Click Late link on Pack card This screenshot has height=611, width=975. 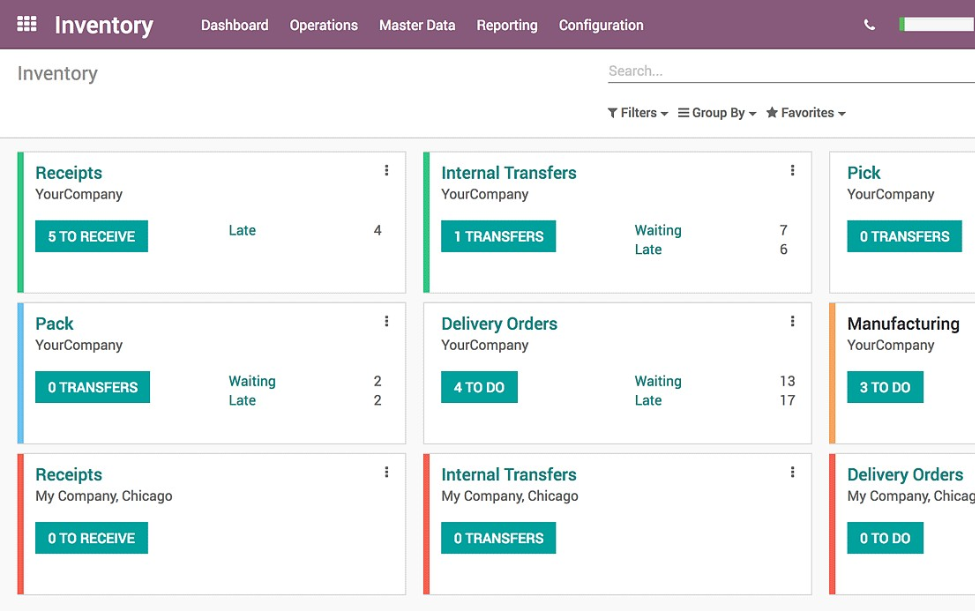pos(242,401)
